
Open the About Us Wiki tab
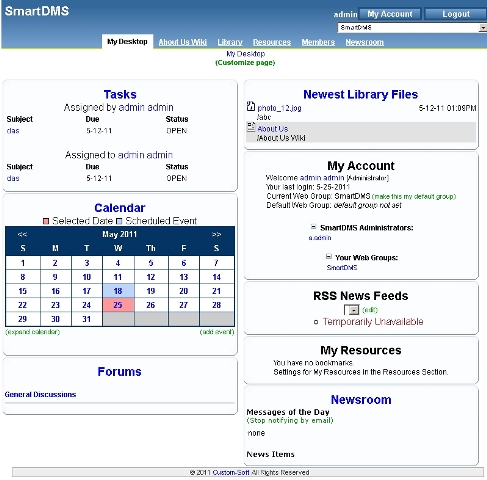pos(183,42)
